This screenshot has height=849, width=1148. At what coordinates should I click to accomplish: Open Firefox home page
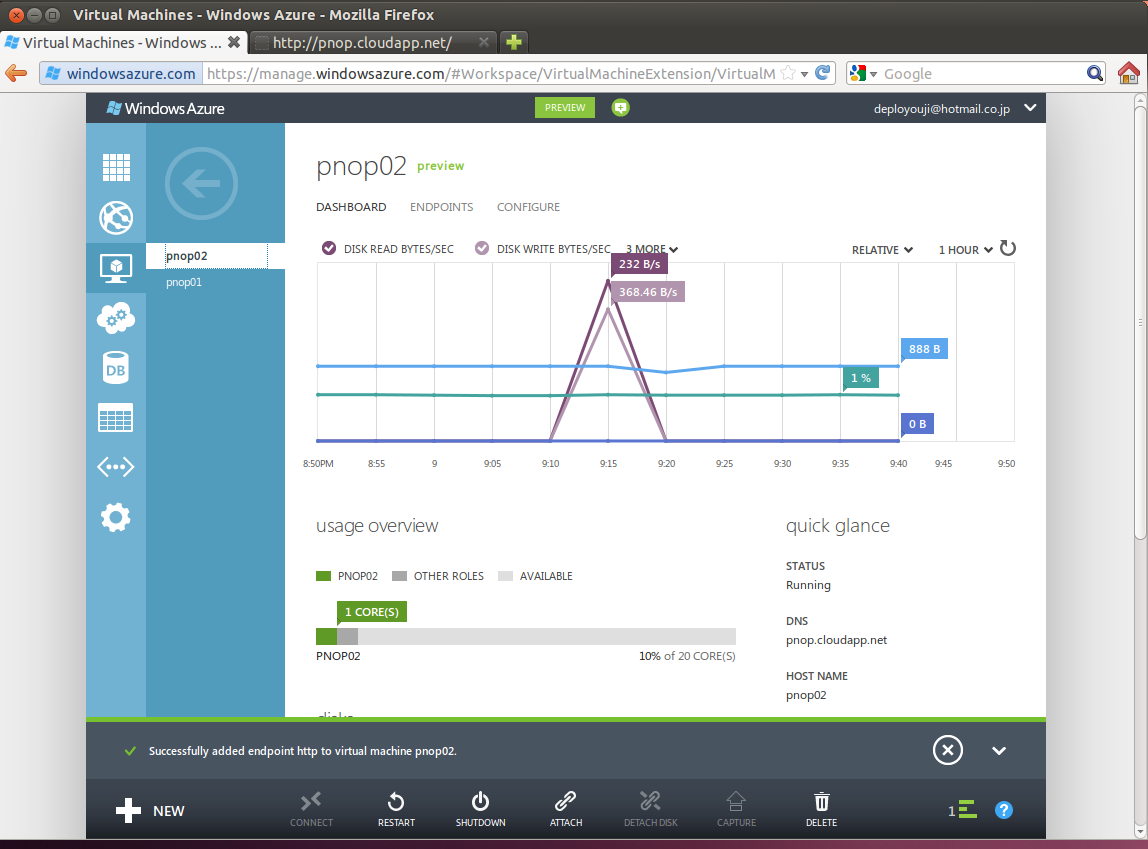coord(1128,72)
